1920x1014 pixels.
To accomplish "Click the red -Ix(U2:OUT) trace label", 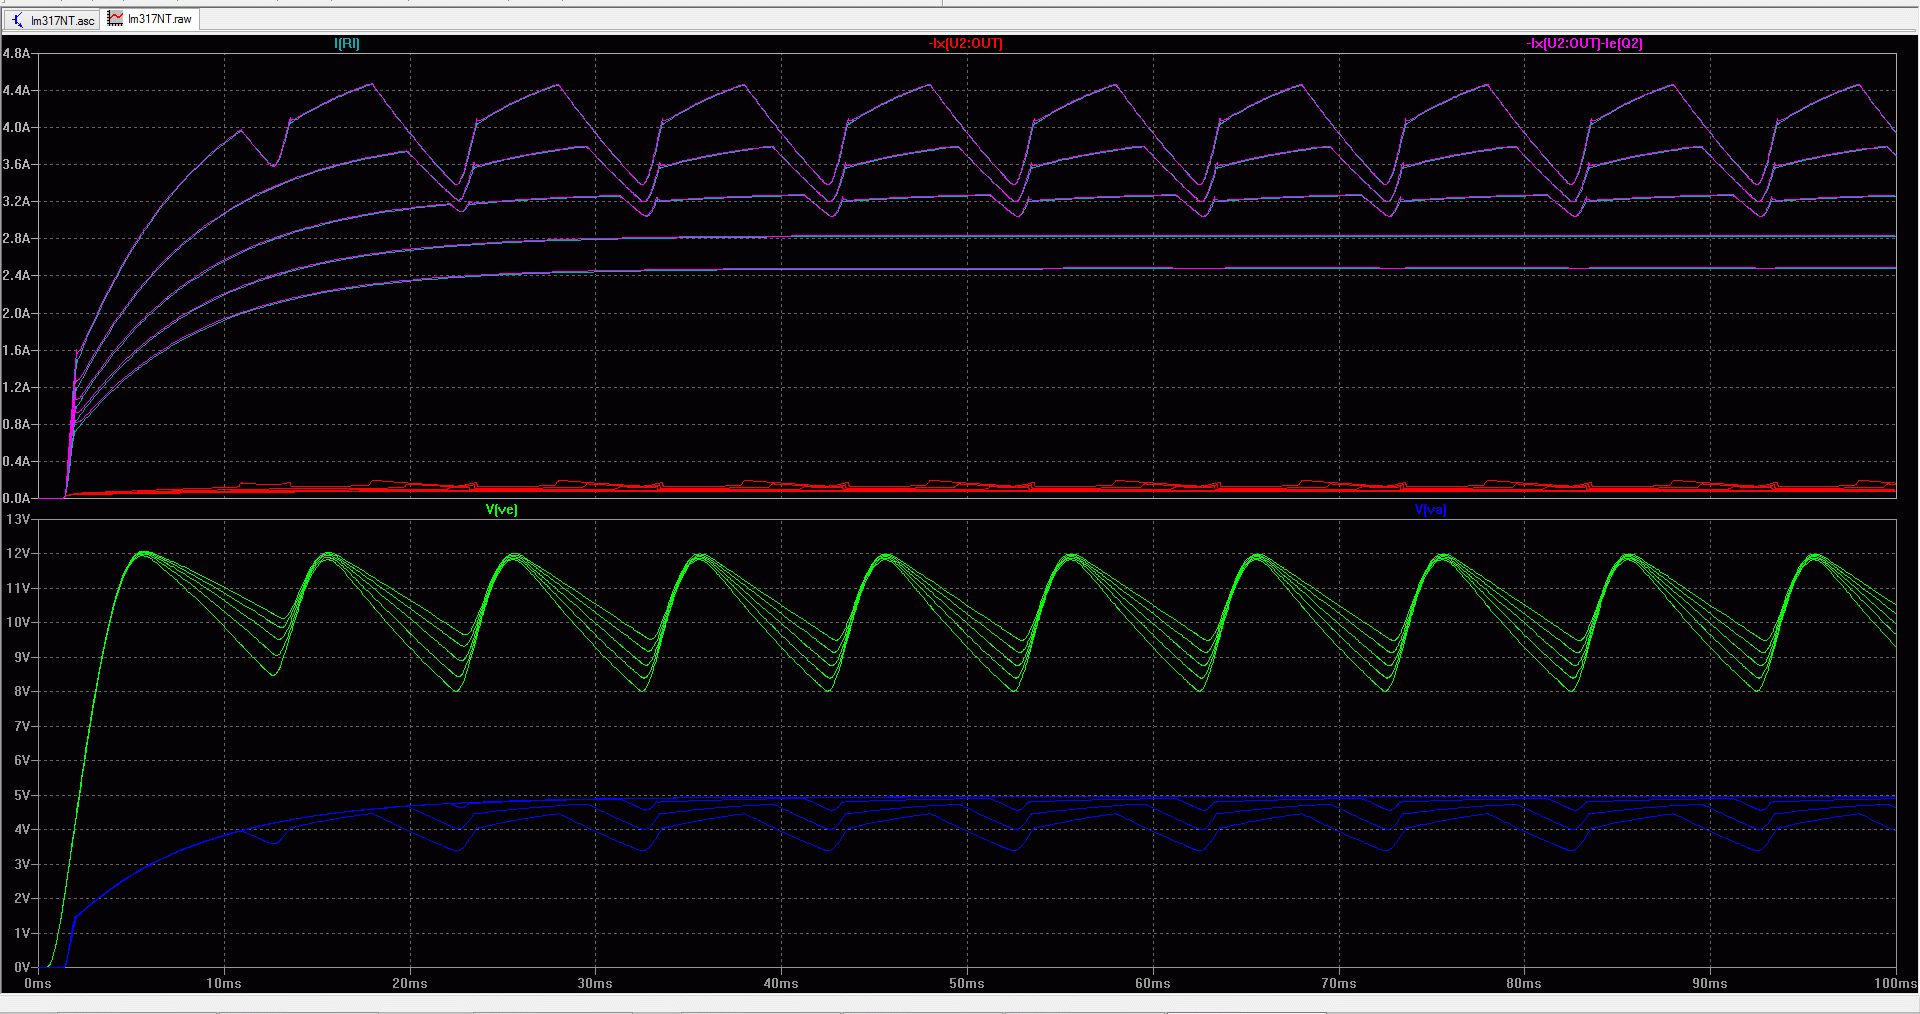I will click(965, 44).
